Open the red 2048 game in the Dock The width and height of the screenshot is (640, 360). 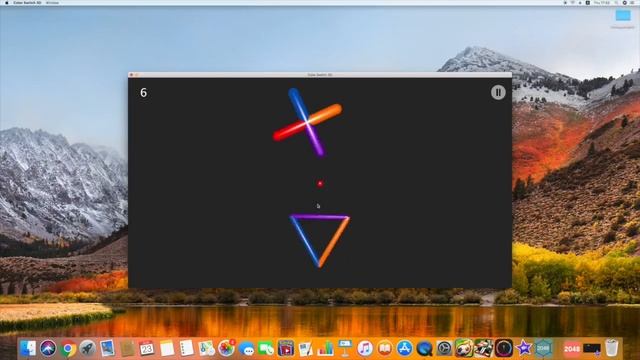pyautogui.click(x=572, y=349)
